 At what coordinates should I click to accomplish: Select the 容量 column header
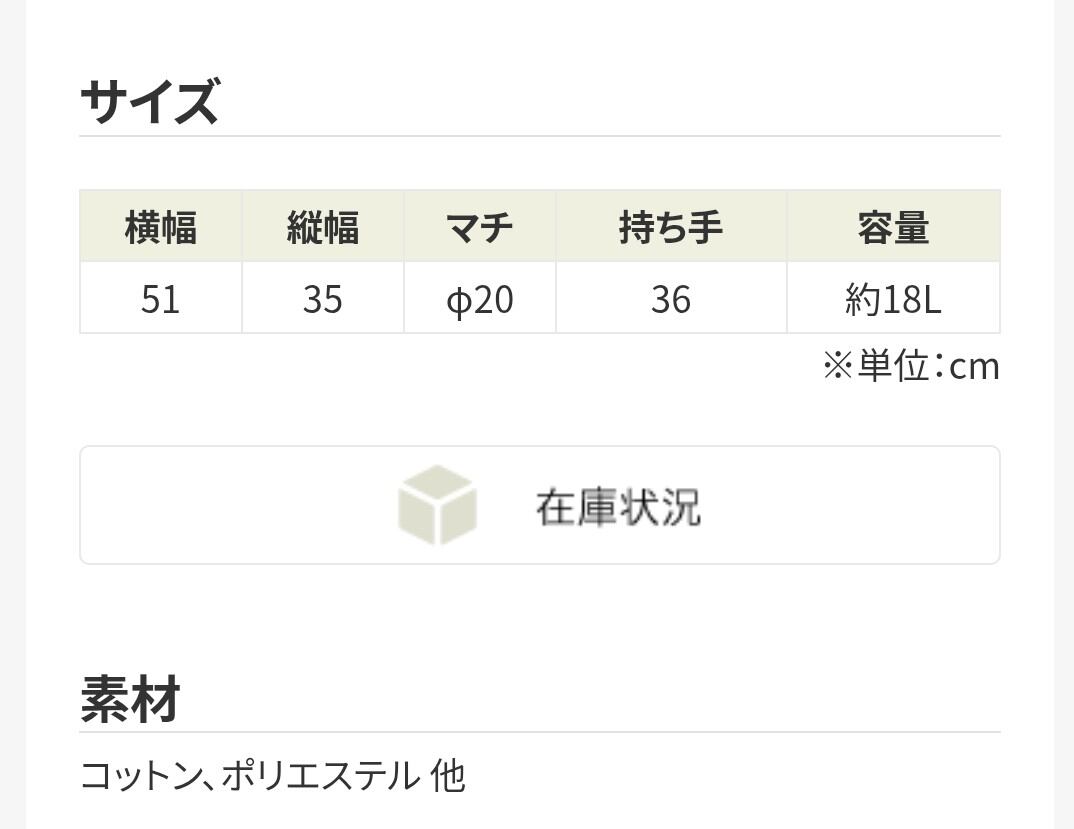893,227
